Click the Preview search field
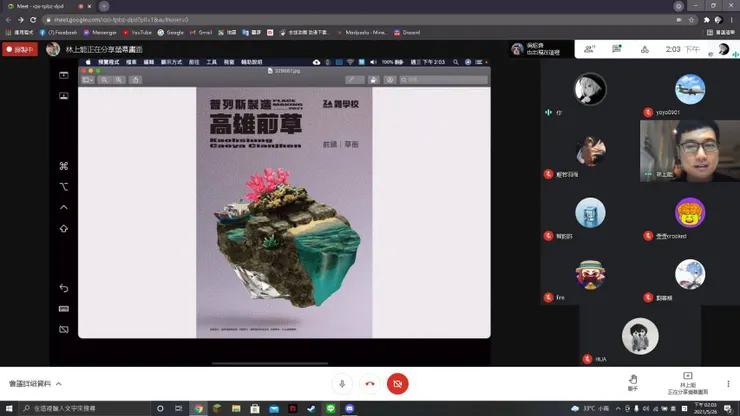The width and height of the screenshot is (740, 416). click(443, 80)
